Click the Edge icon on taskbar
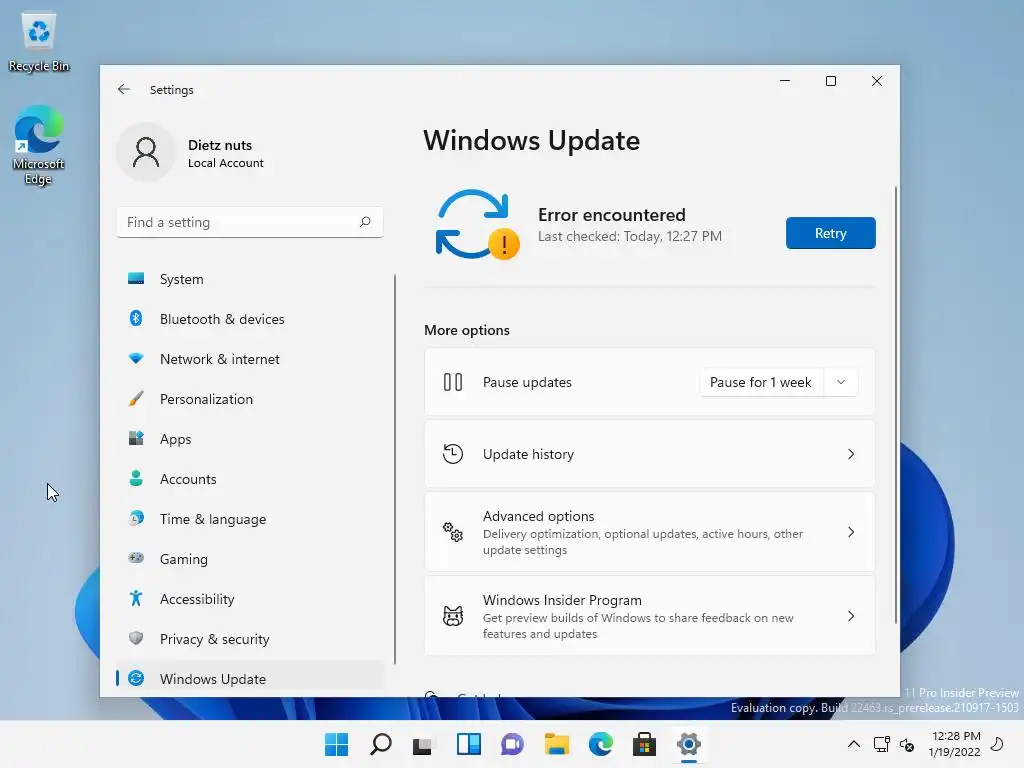This screenshot has width=1024, height=768. pos(600,744)
